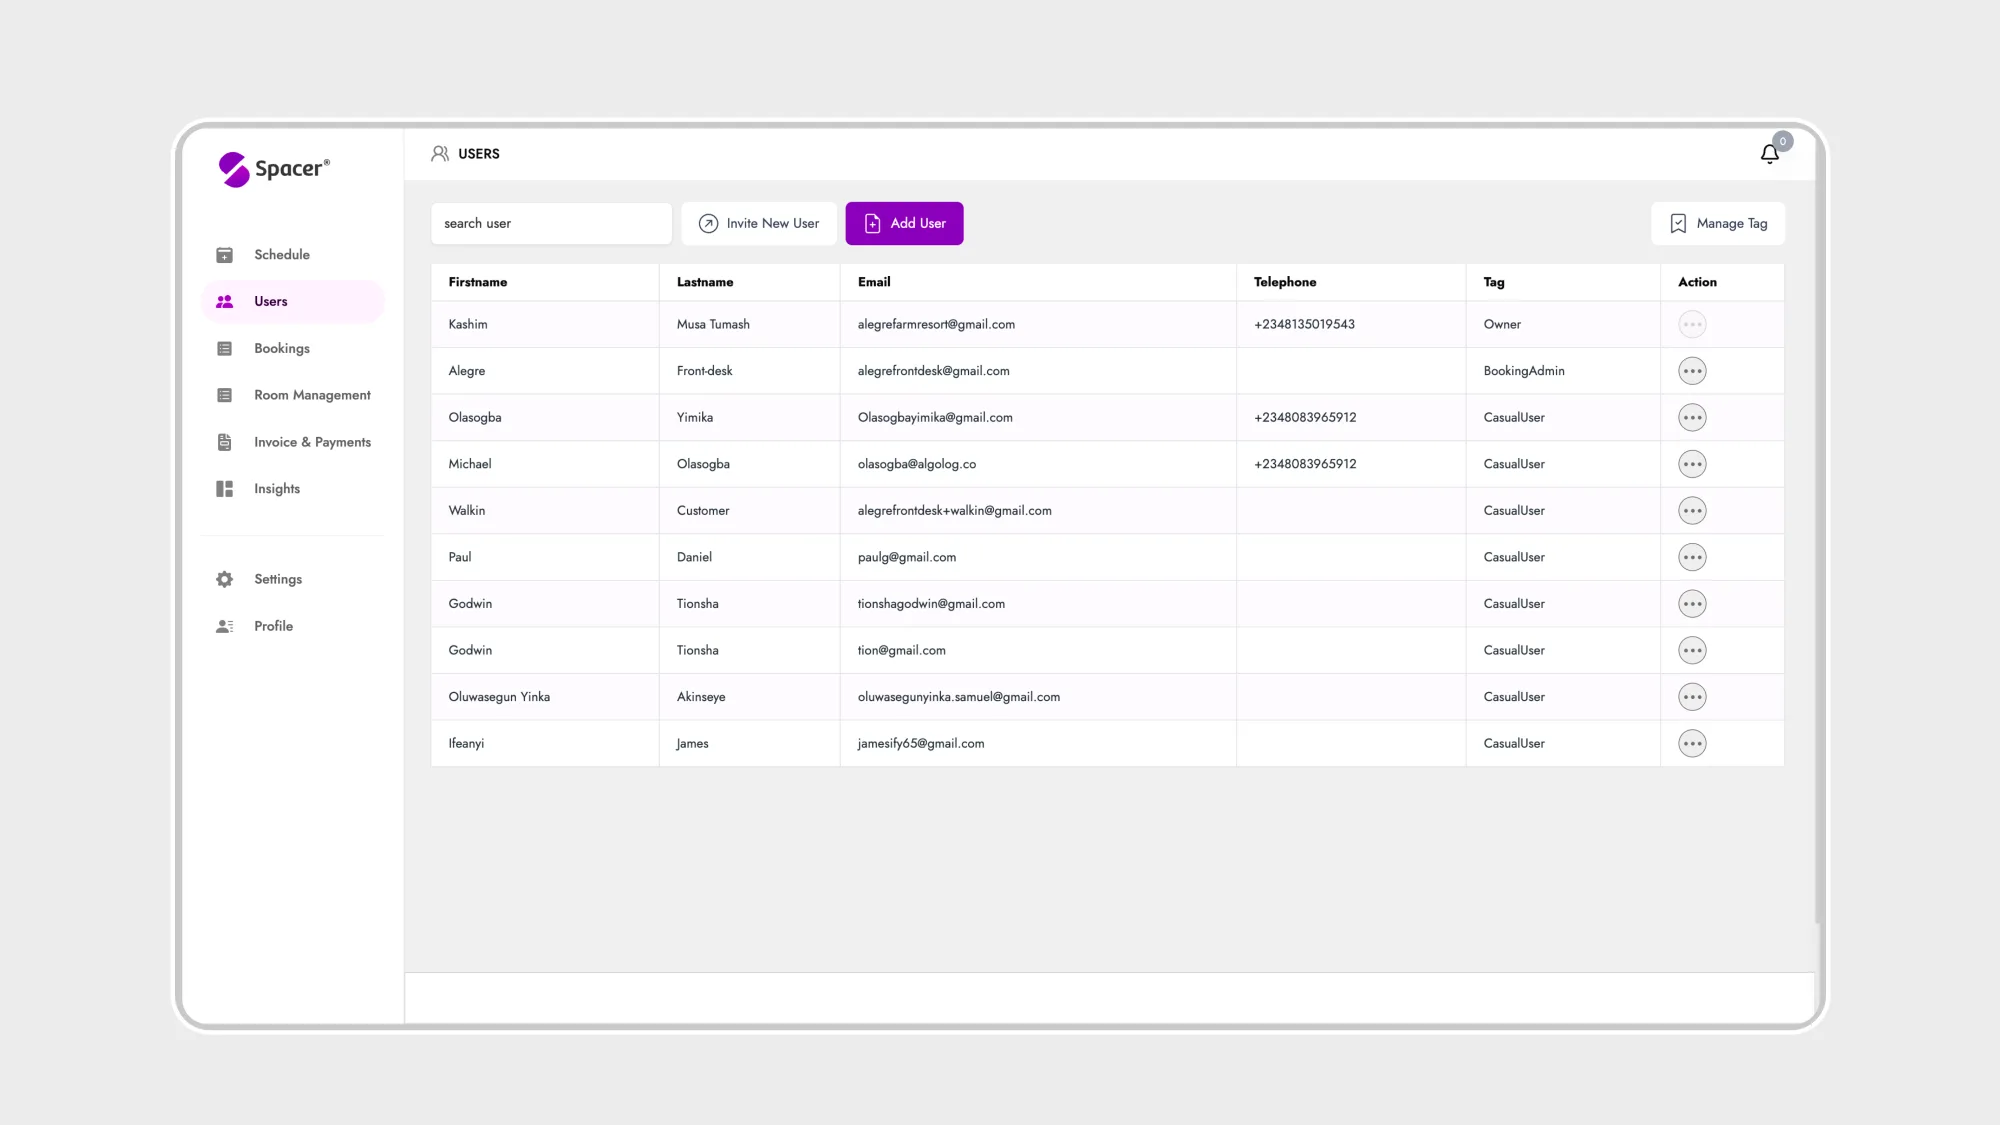Open action menu for tionshagodwin@gmail.com row
This screenshot has height=1125, width=2000.
click(1692, 604)
